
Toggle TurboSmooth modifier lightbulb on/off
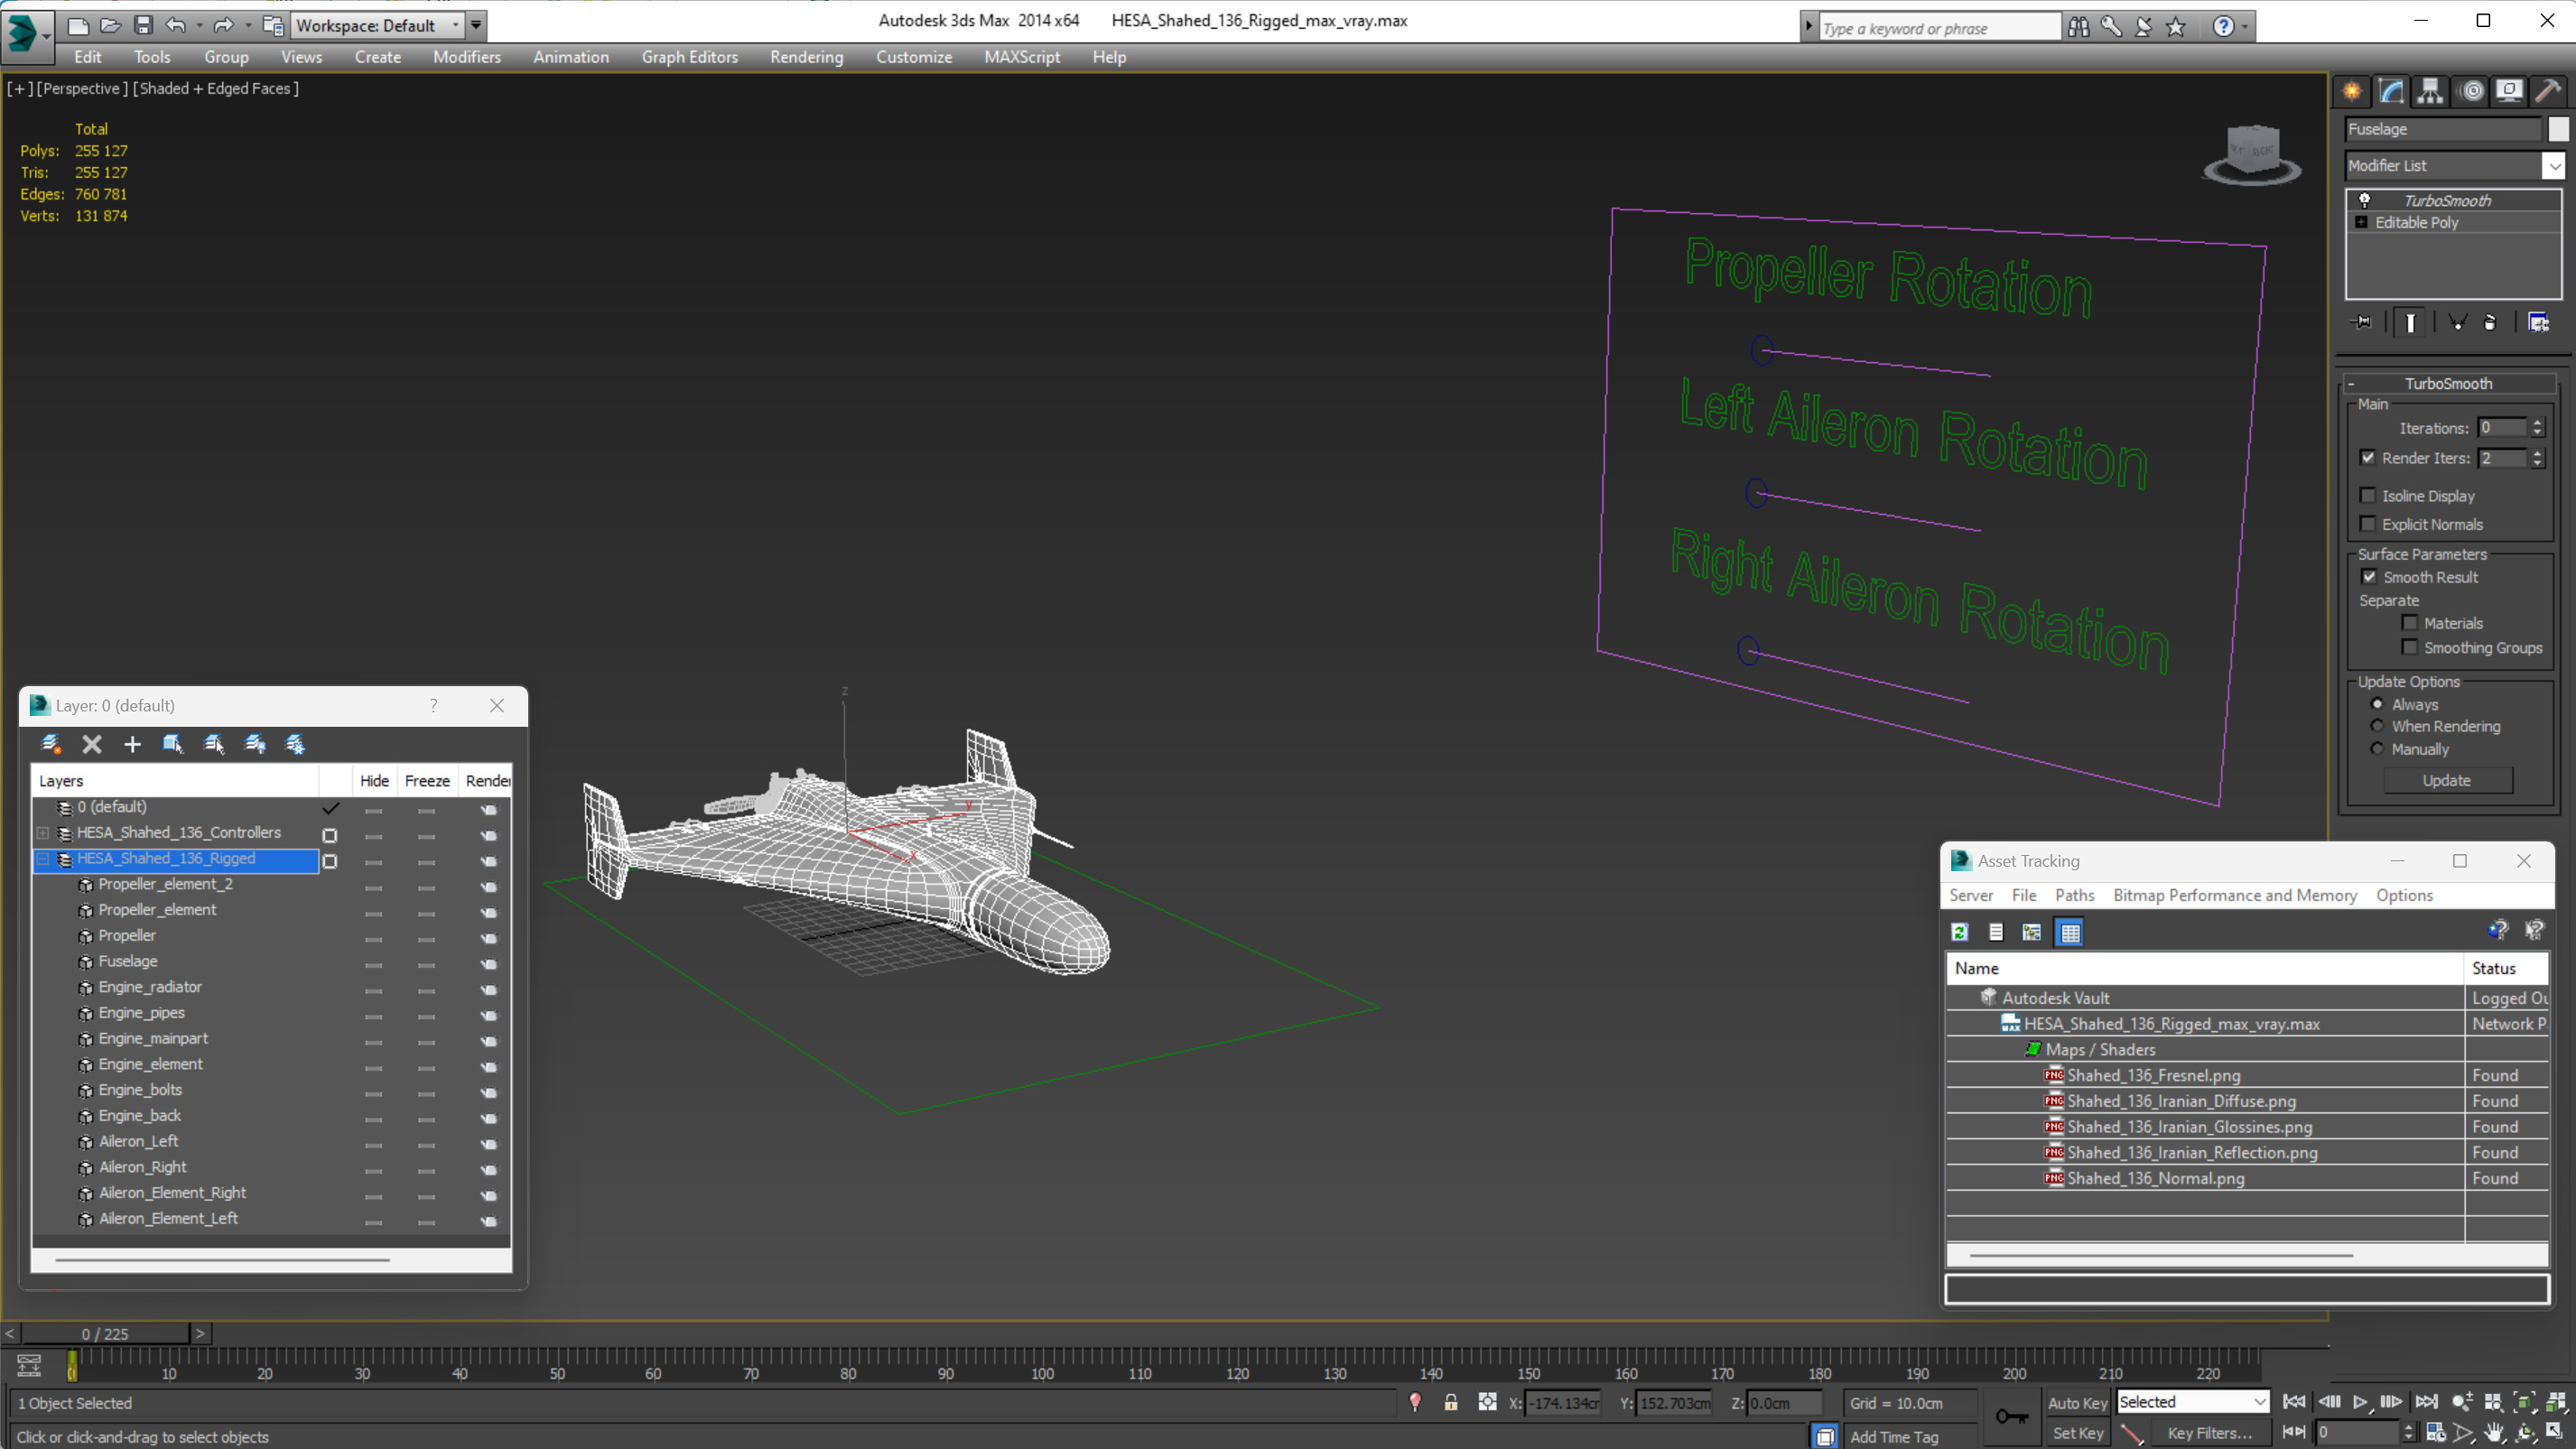[2365, 200]
